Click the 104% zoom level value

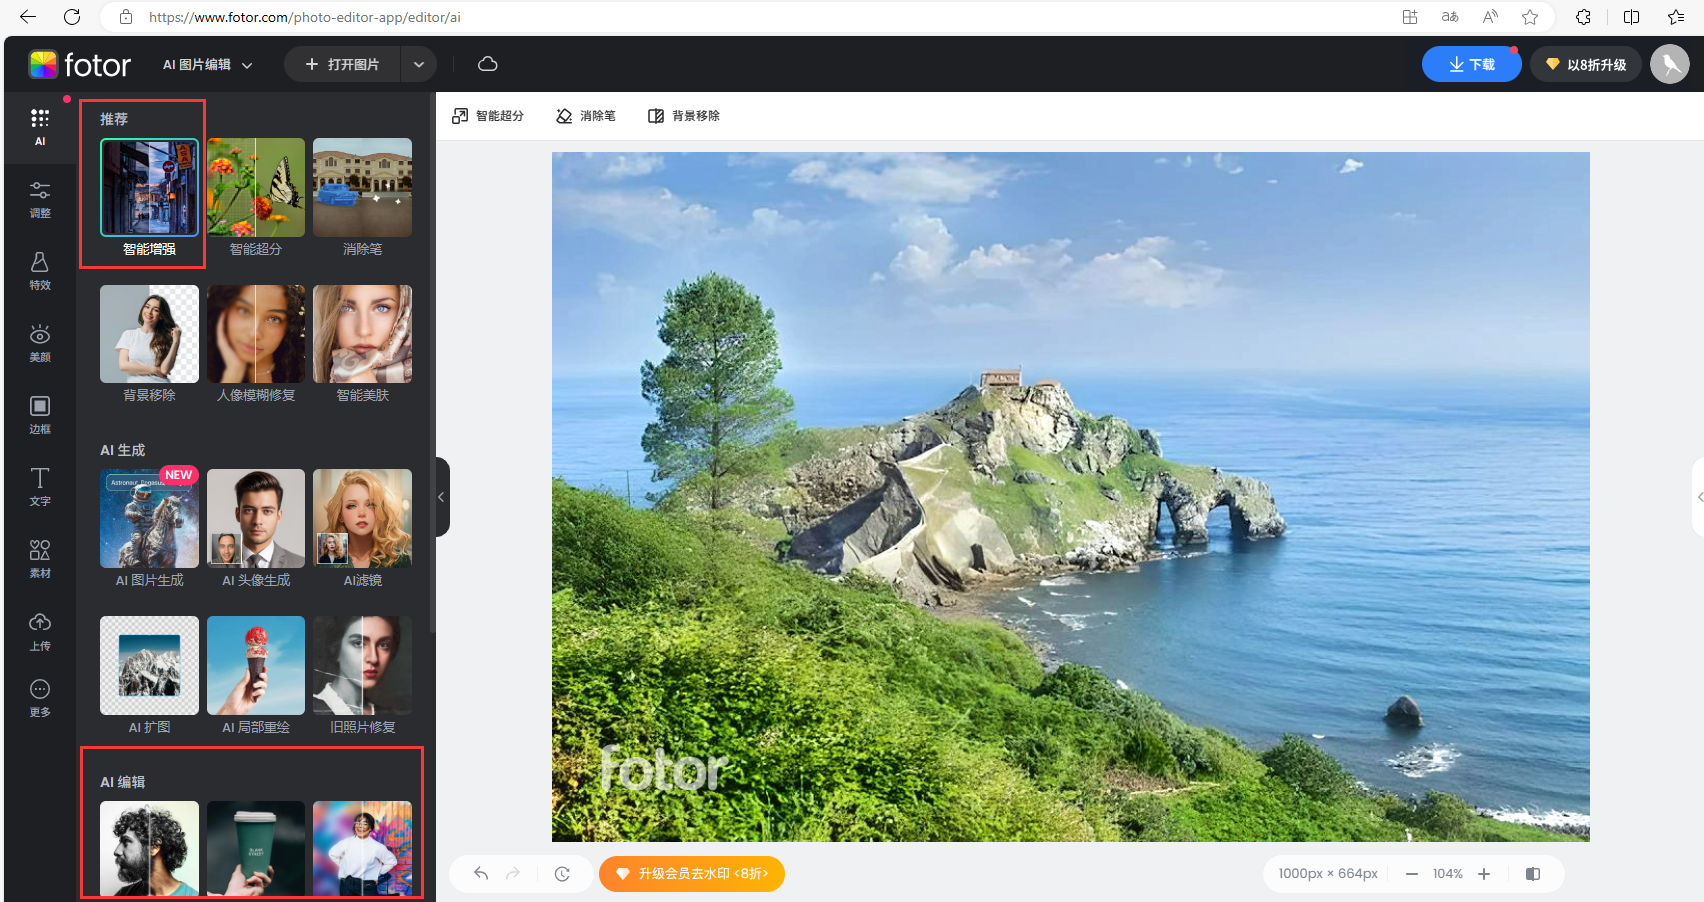1448,874
